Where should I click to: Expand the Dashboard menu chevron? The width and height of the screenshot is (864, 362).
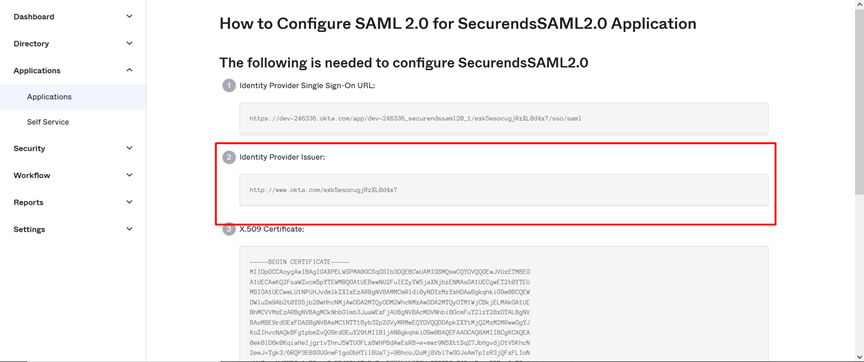[129, 17]
